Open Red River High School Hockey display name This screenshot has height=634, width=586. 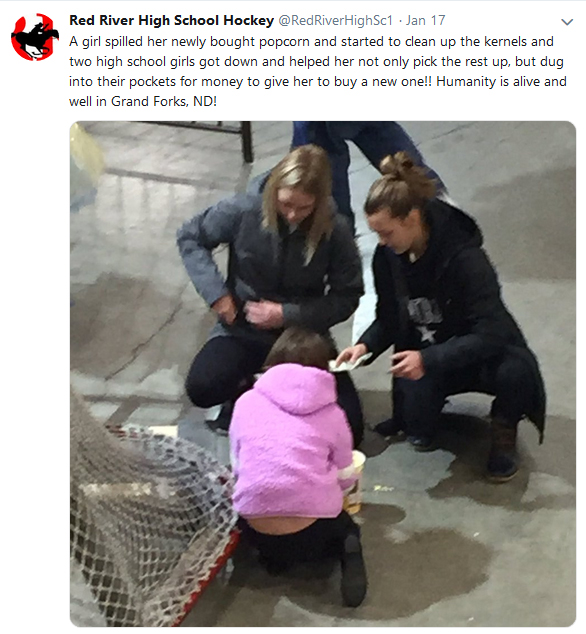[171, 20]
